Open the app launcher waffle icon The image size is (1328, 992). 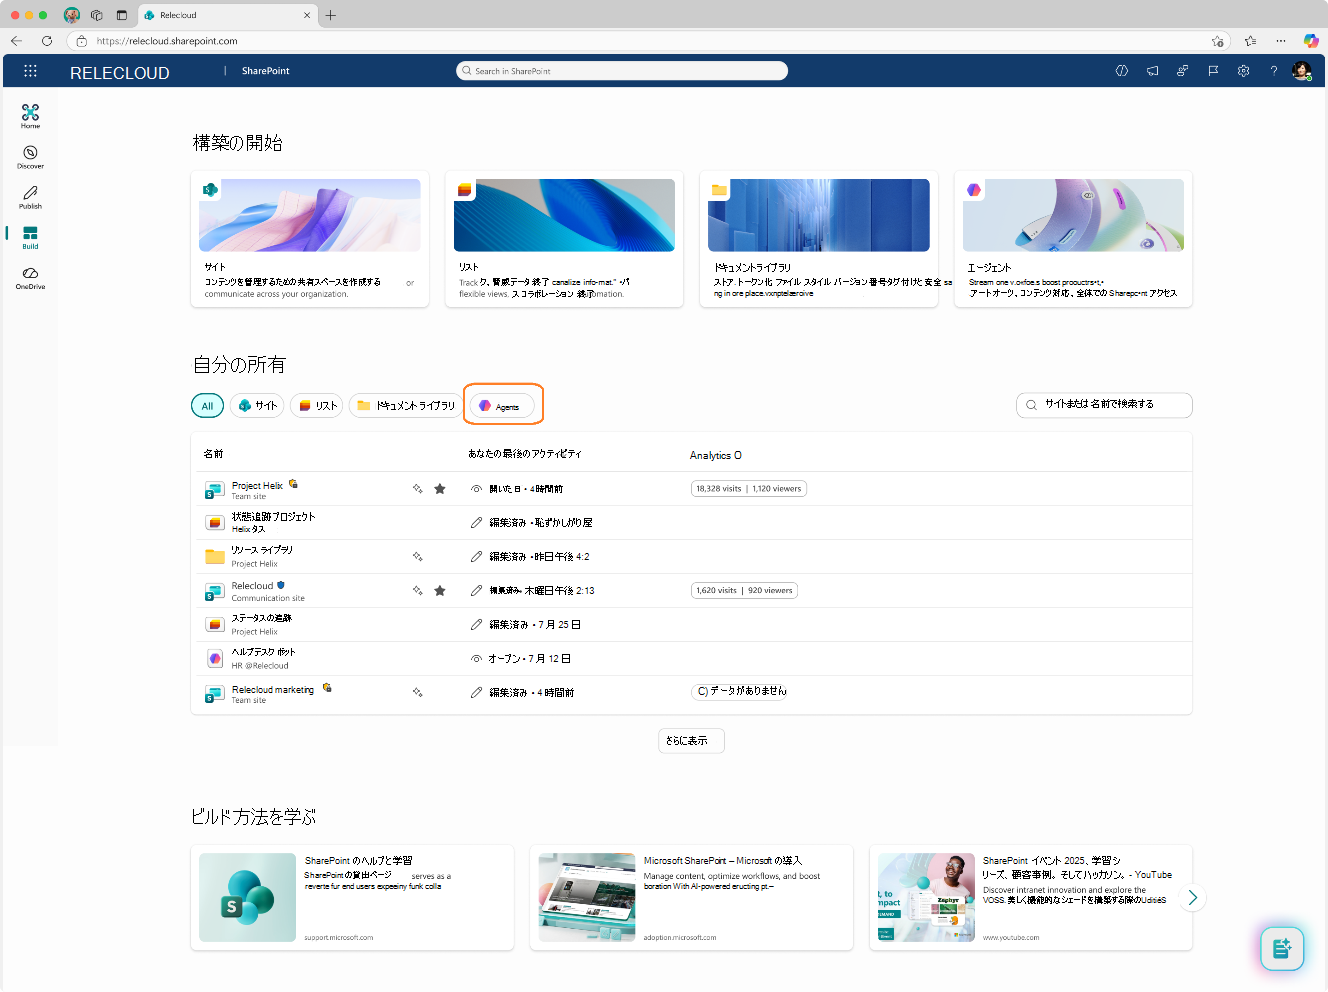(x=30, y=71)
